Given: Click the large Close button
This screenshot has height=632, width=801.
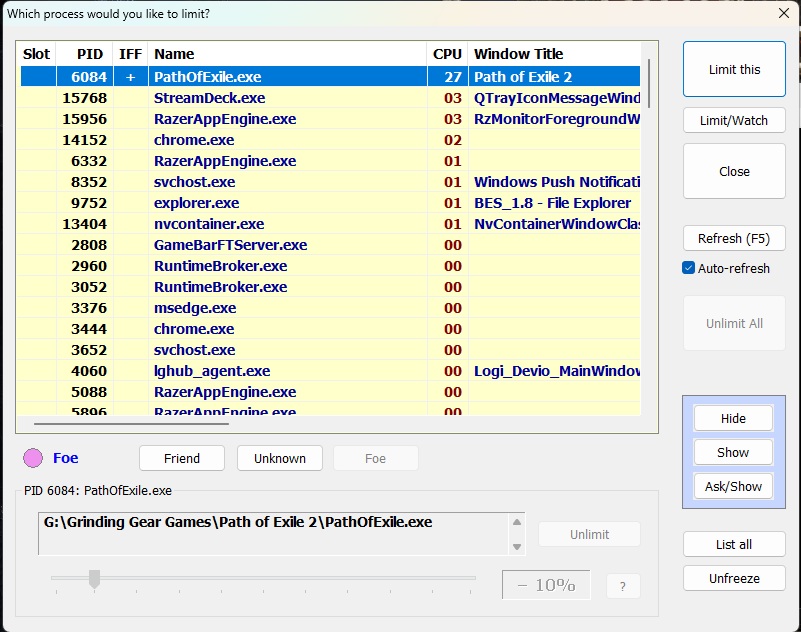Looking at the screenshot, I should click(x=734, y=171).
